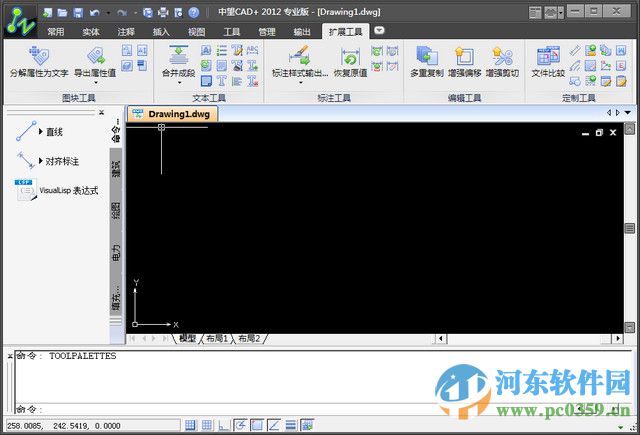The height and width of the screenshot is (435, 640).
Task: Expand the 导出属性值 dropdown arrow
Action: point(96,83)
